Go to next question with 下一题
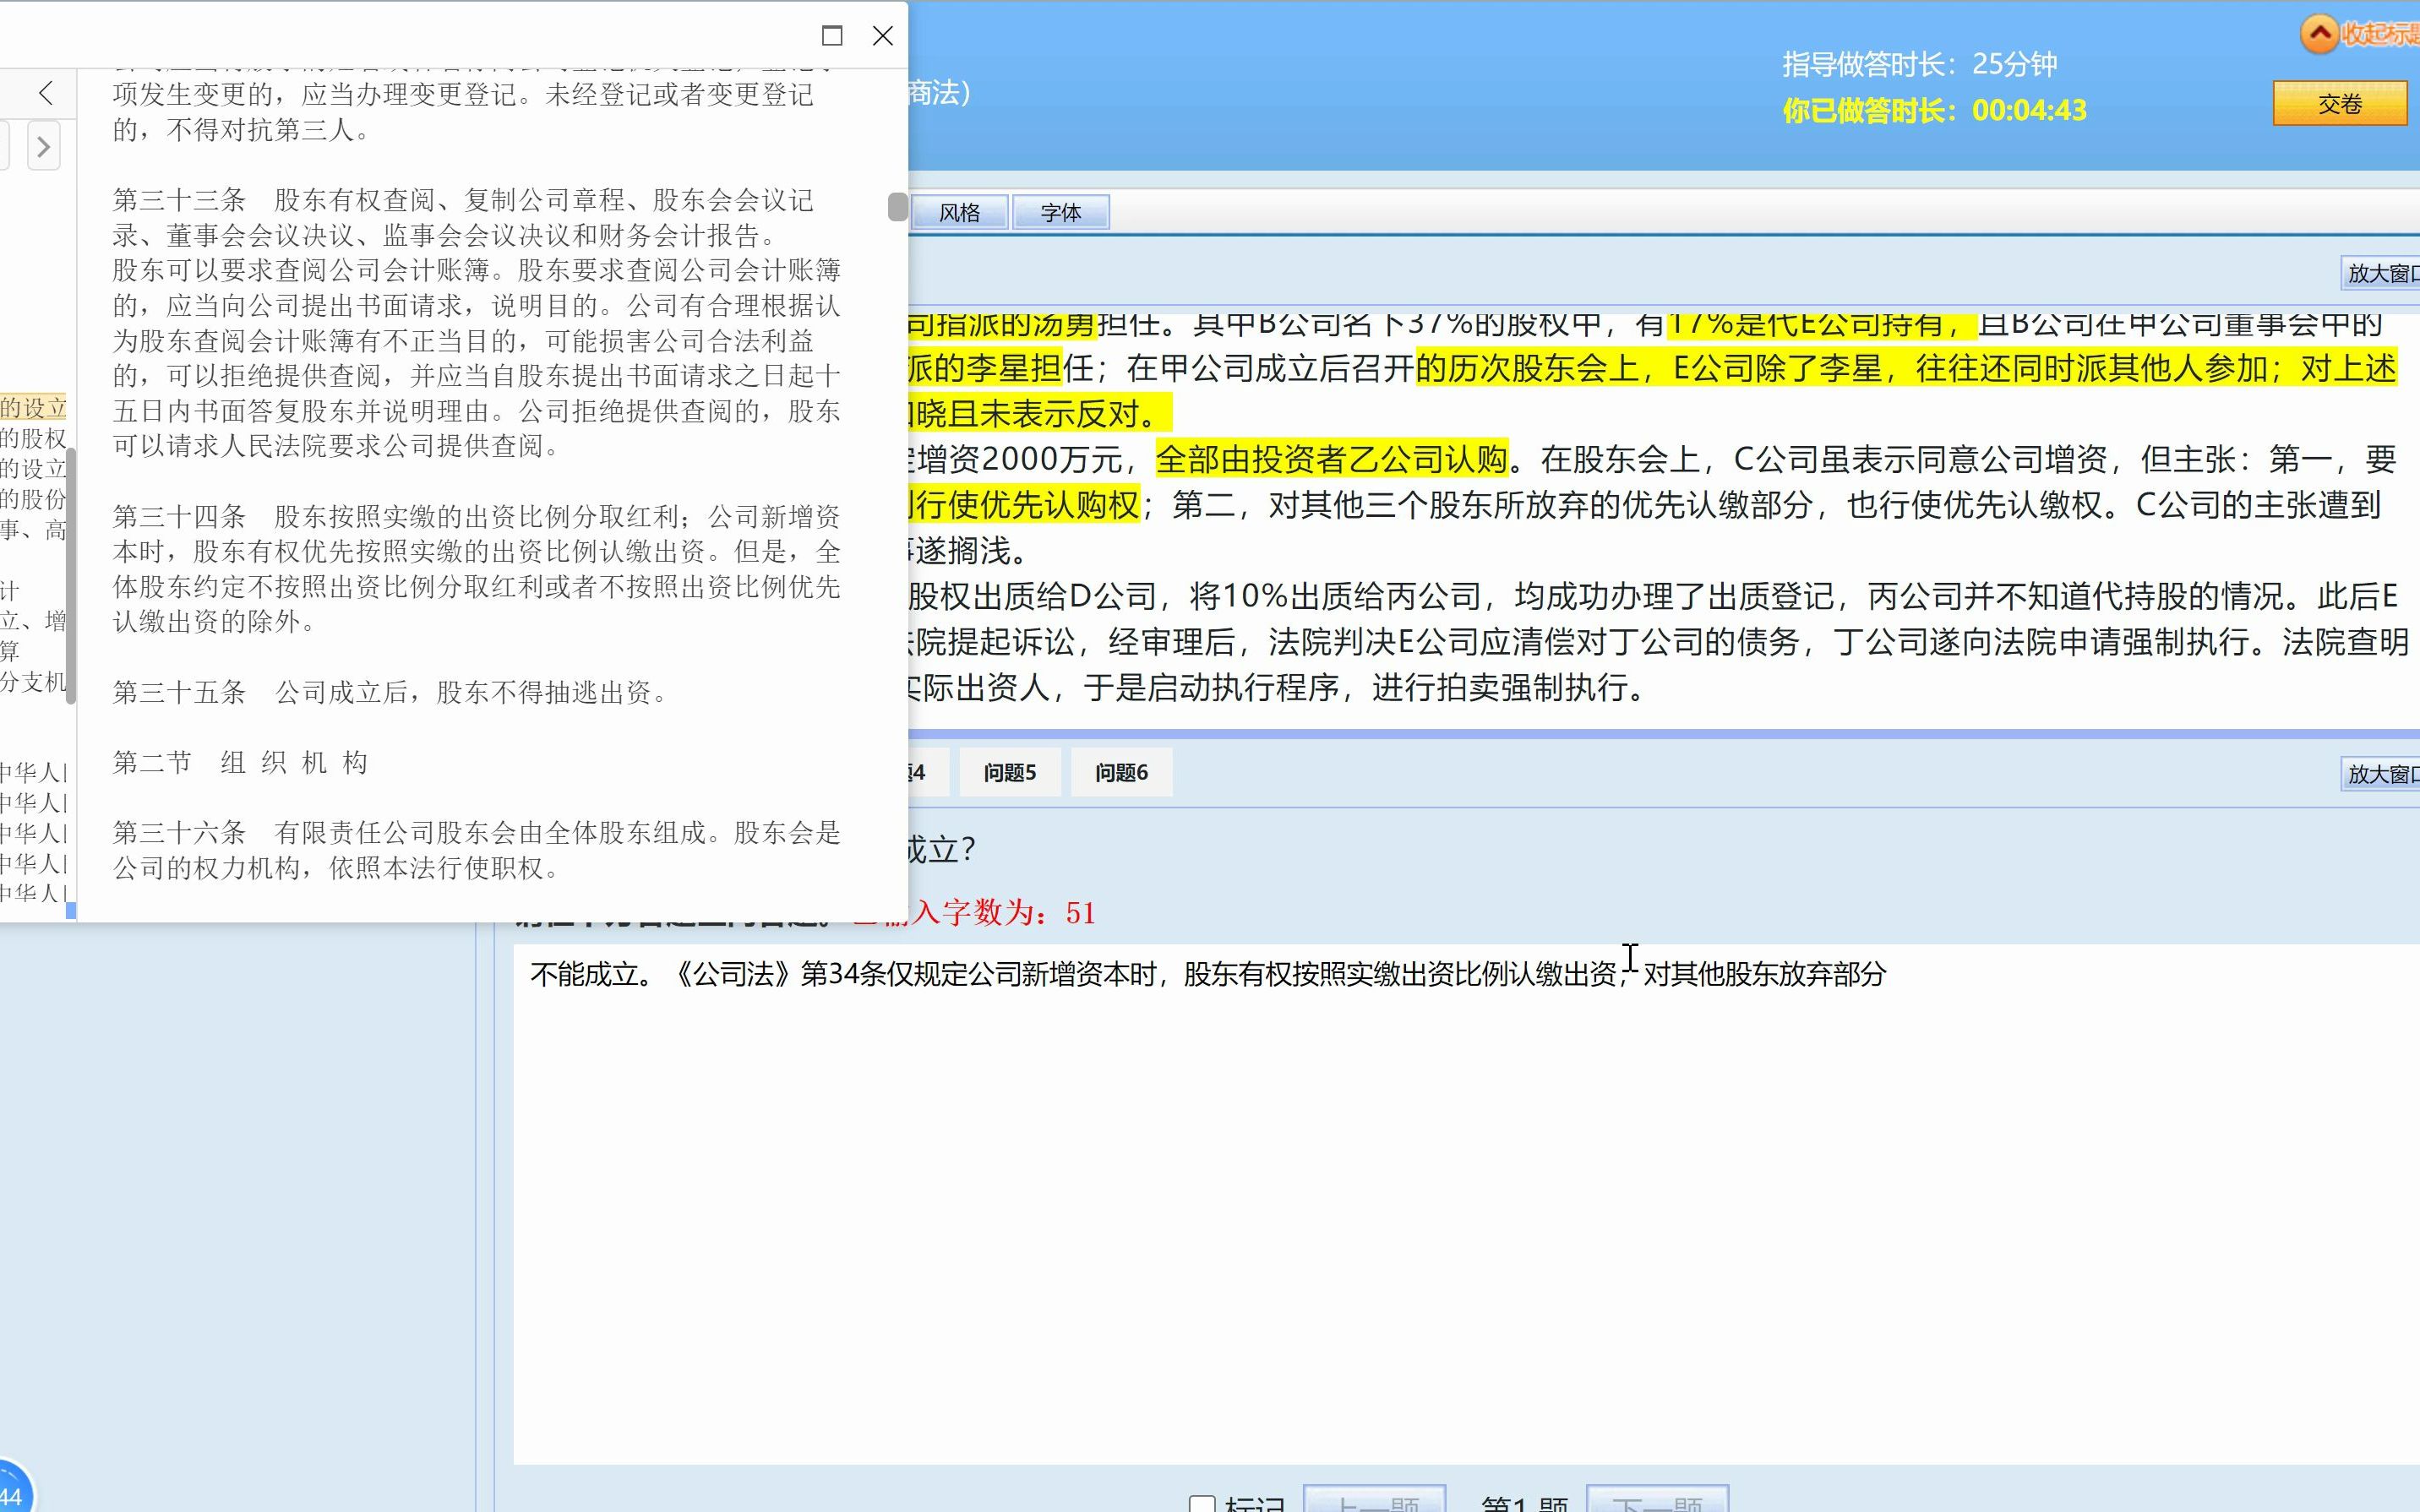Viewport: 2420px width, 1512px height. [x=1657, y=1500]
